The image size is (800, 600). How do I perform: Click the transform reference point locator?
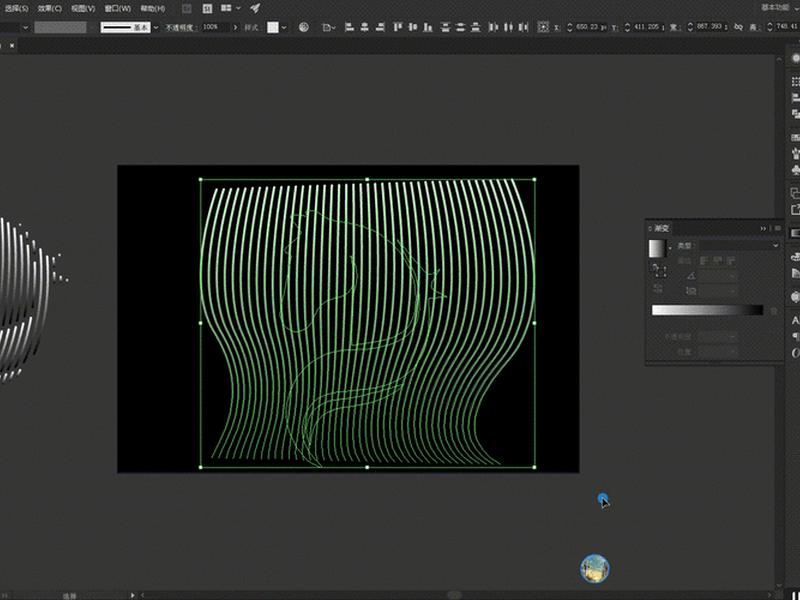click(543, 27)
